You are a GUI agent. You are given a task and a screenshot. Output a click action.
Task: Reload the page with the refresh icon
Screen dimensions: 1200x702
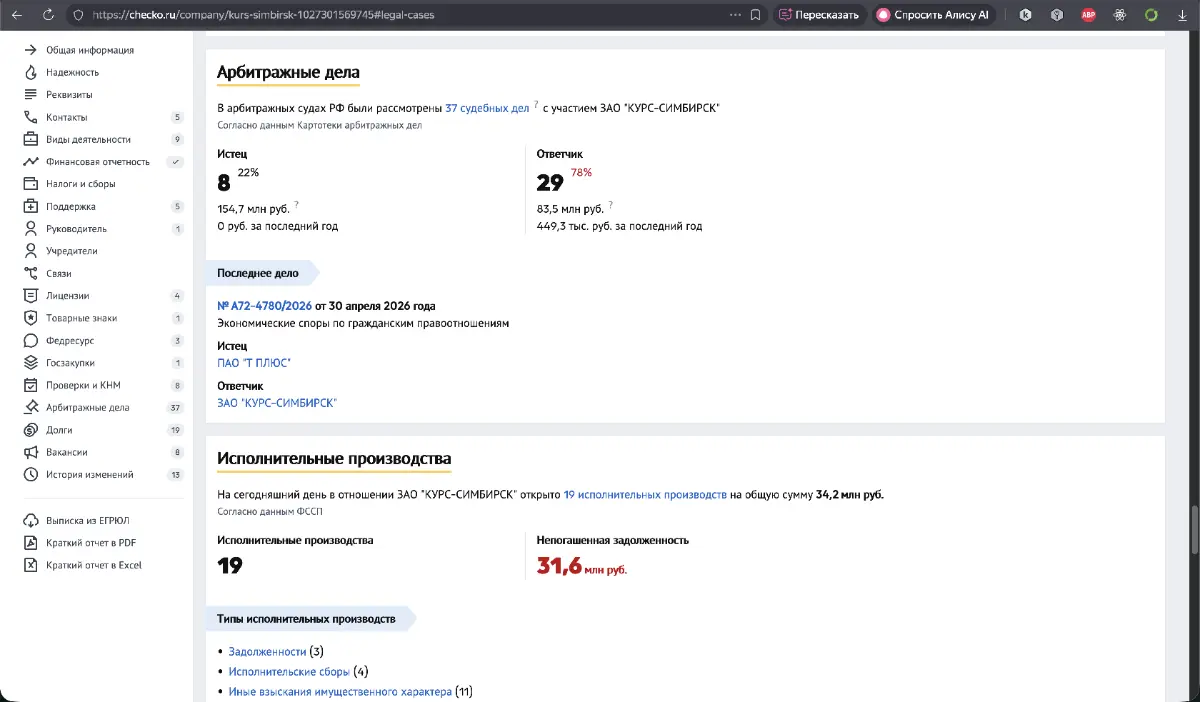point(49,15)
